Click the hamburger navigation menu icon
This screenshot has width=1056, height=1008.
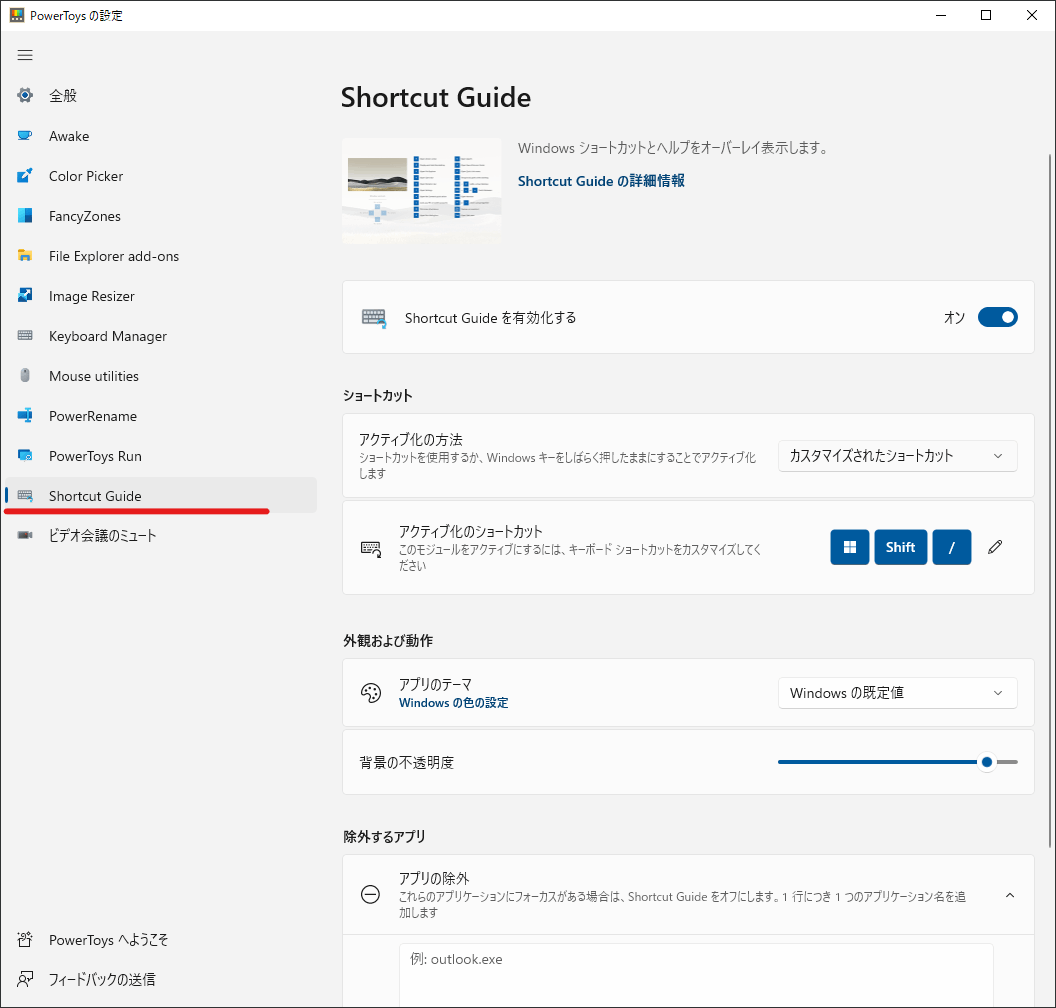coord(25,55)
